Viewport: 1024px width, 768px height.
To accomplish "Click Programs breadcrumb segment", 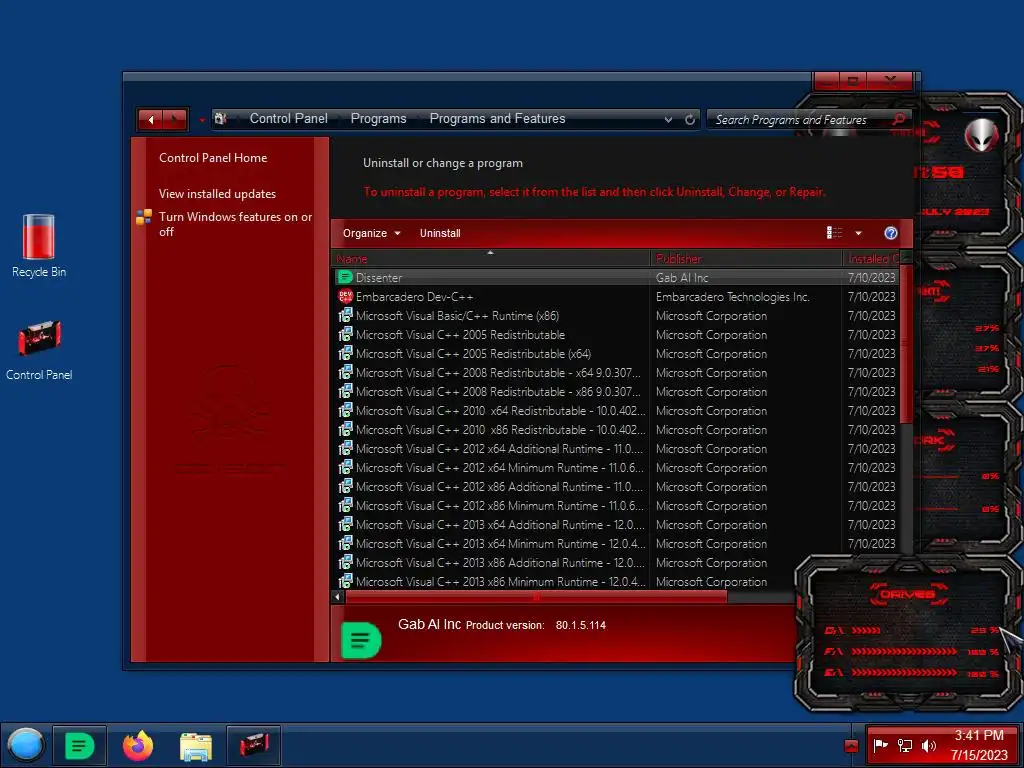I will [x=379, y=119].
